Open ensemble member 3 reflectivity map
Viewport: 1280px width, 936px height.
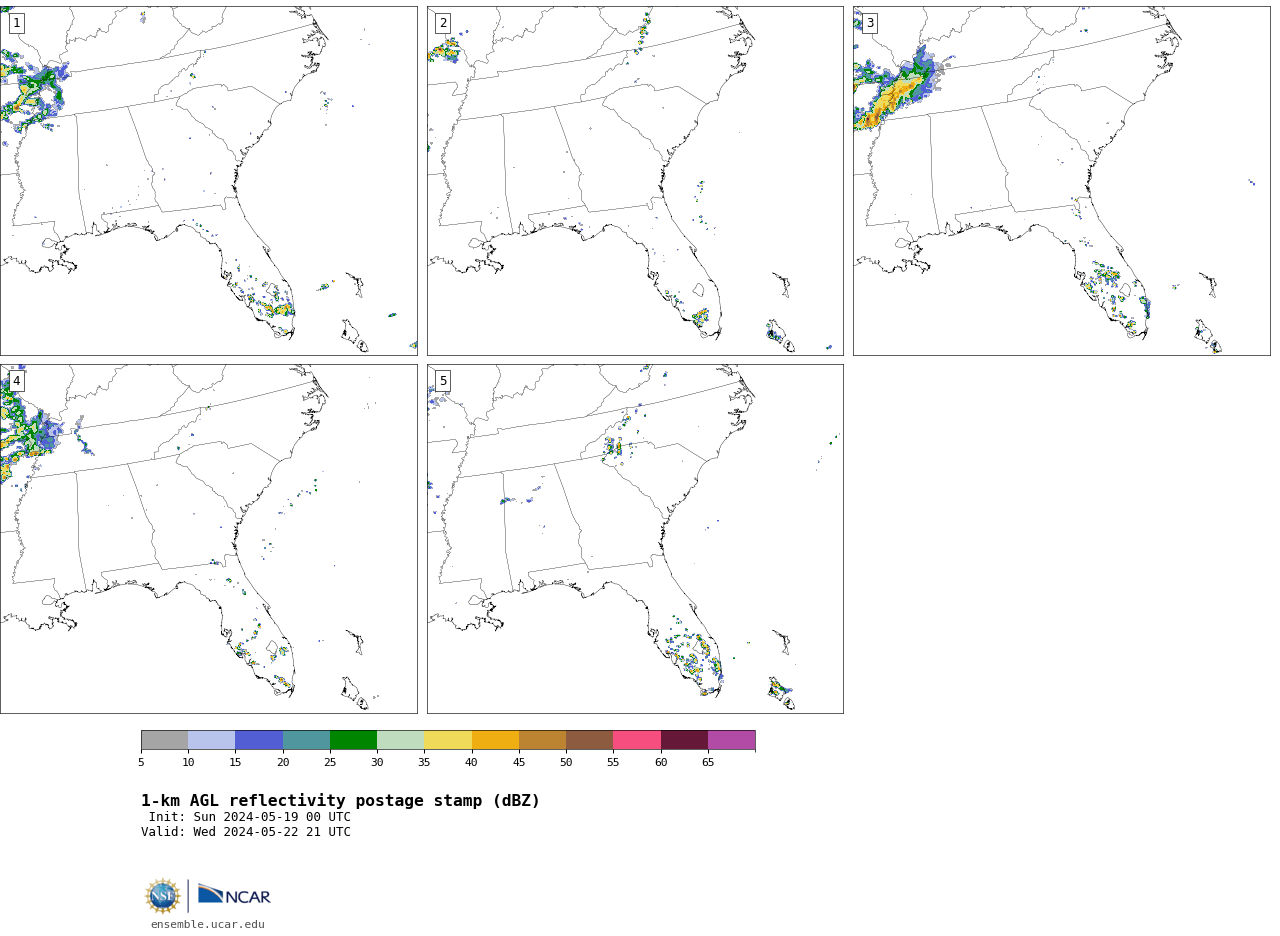[1062, 180]
